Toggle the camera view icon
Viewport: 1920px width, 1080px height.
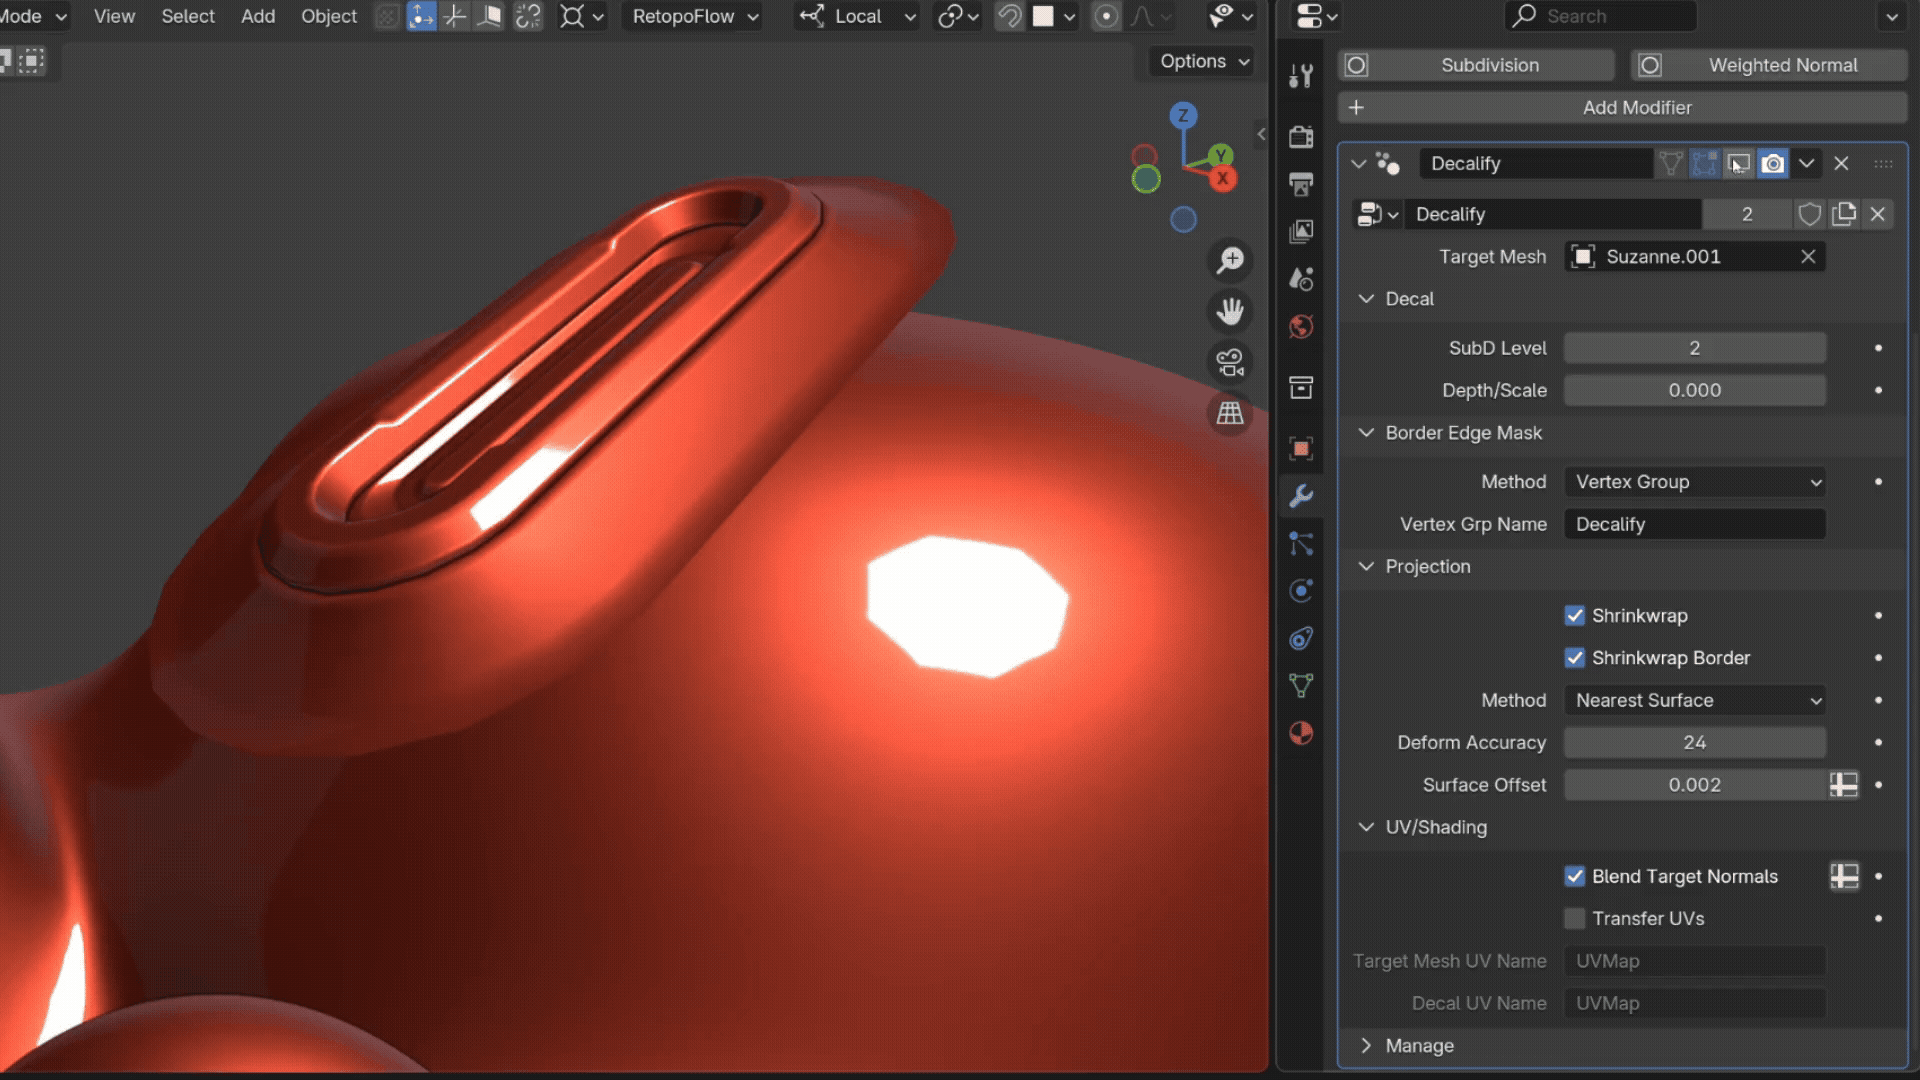[1230, 362]
